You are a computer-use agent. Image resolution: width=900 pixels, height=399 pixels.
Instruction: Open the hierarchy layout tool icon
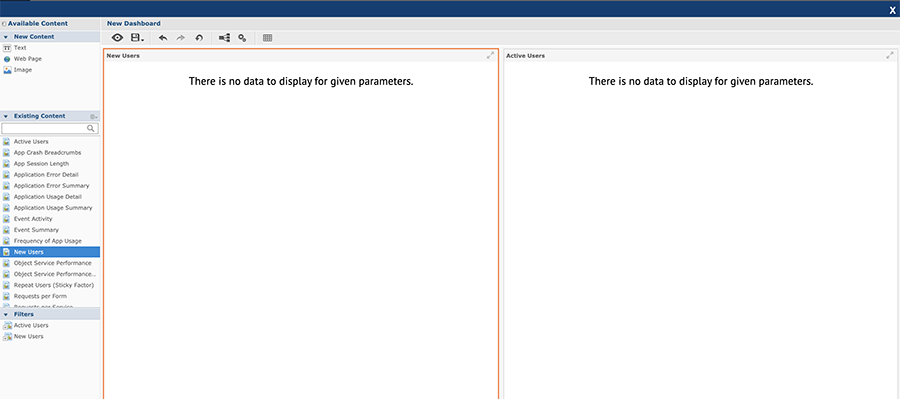pyautogui.click(x=224, y=38)
